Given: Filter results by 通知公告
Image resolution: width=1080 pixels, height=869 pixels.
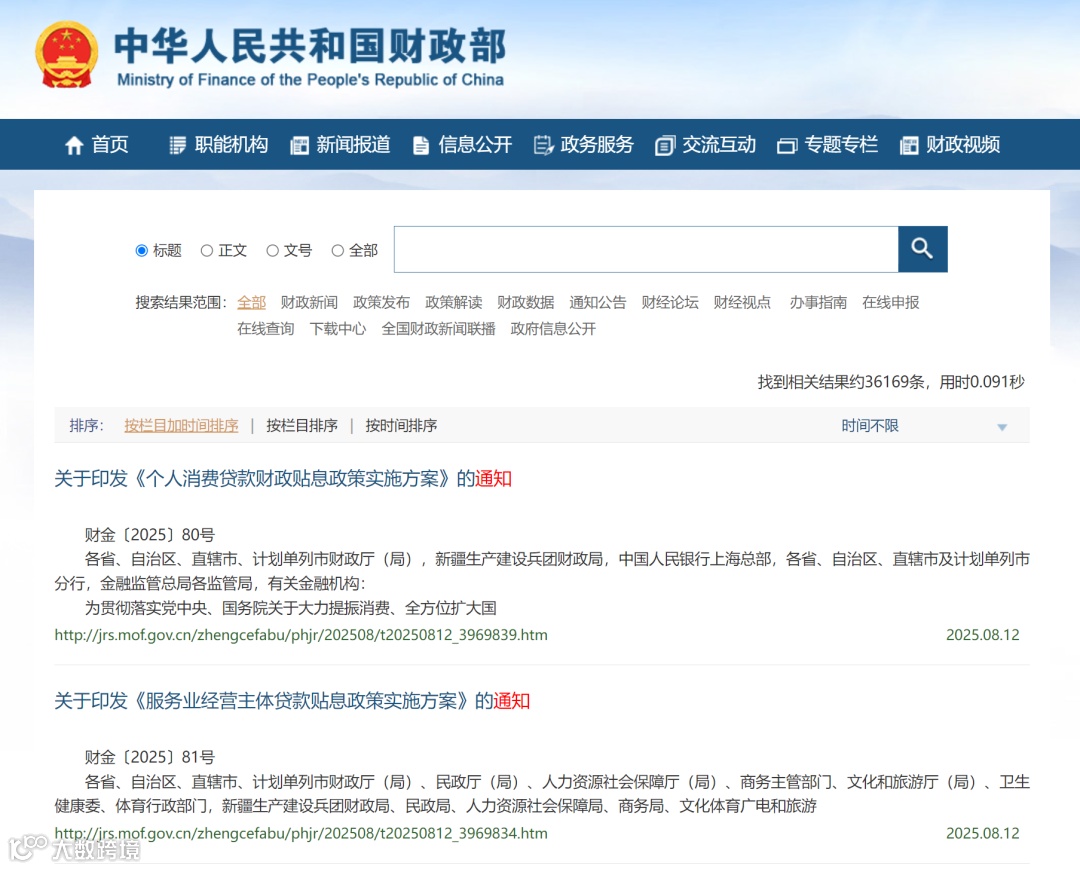Looking at the screenshot, I should (598, 302).
